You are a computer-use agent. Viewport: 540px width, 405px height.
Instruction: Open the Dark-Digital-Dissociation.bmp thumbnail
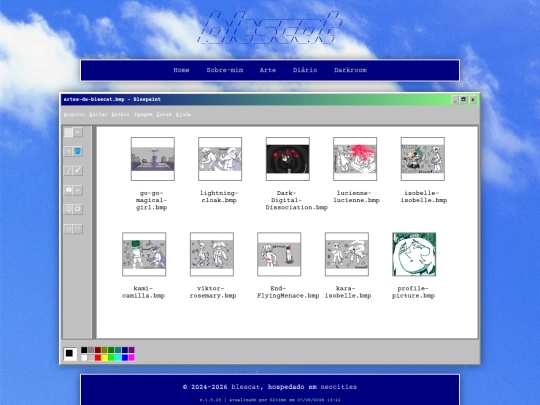pos(288,159)
